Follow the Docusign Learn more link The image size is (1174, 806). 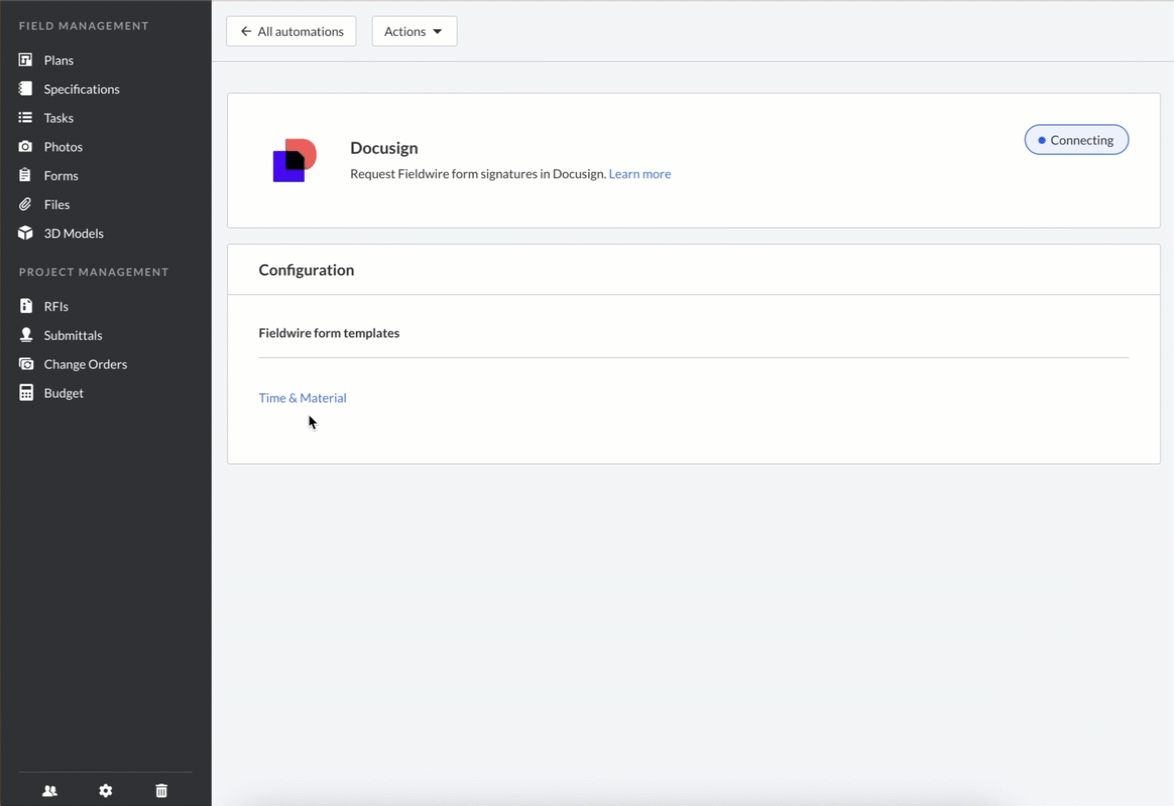pos(639,174)
